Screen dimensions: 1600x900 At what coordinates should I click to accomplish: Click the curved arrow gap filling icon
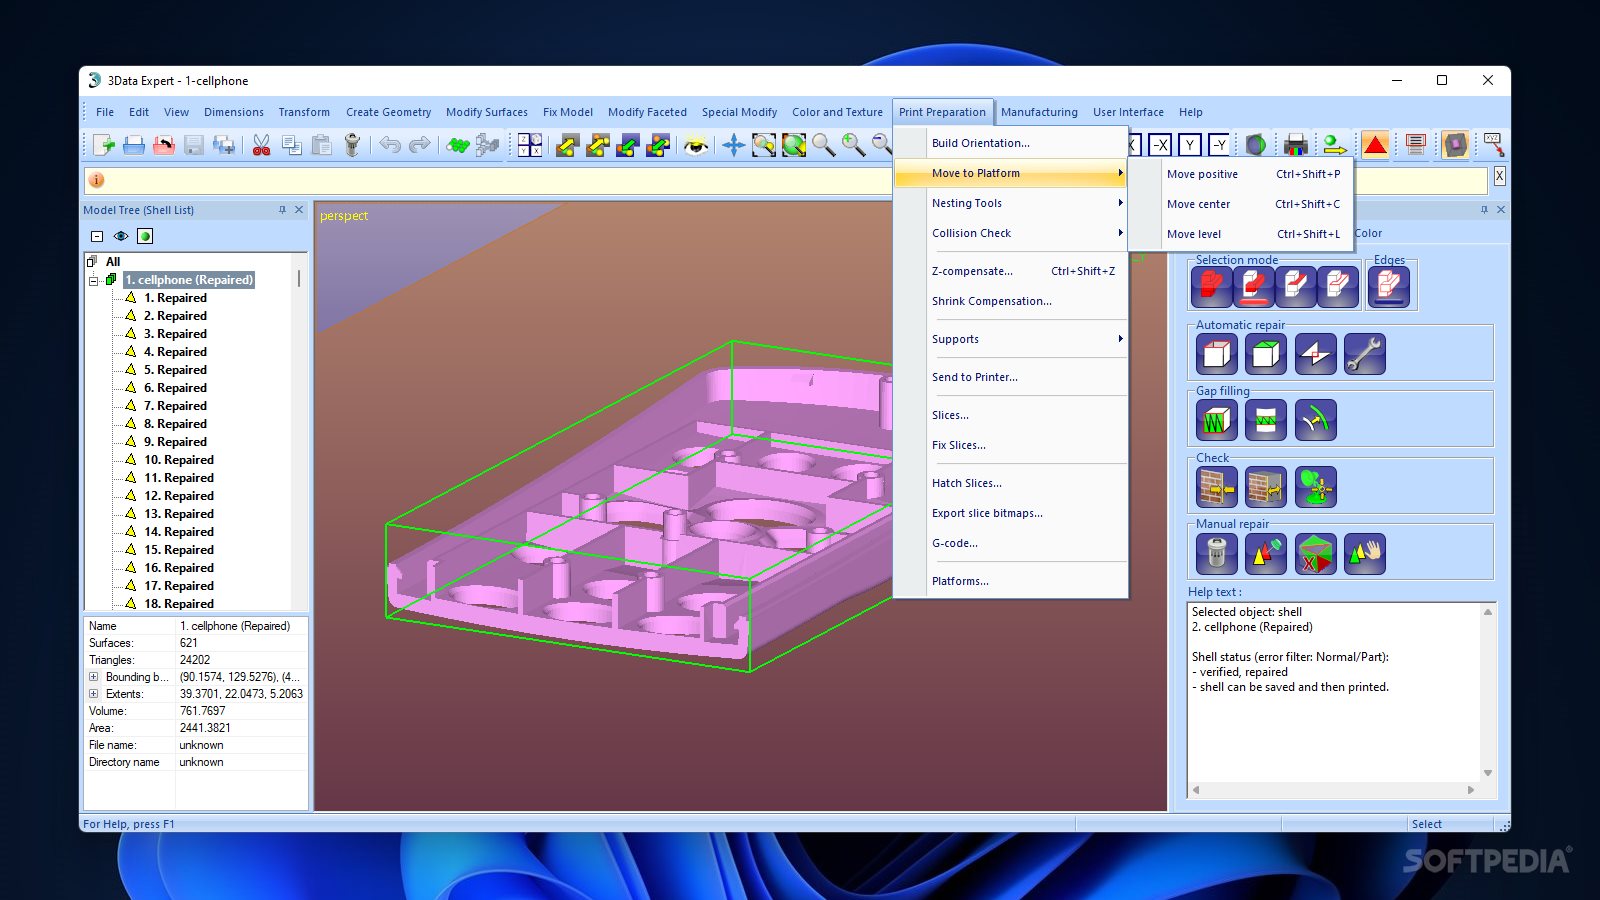(x=1315, y=420)
